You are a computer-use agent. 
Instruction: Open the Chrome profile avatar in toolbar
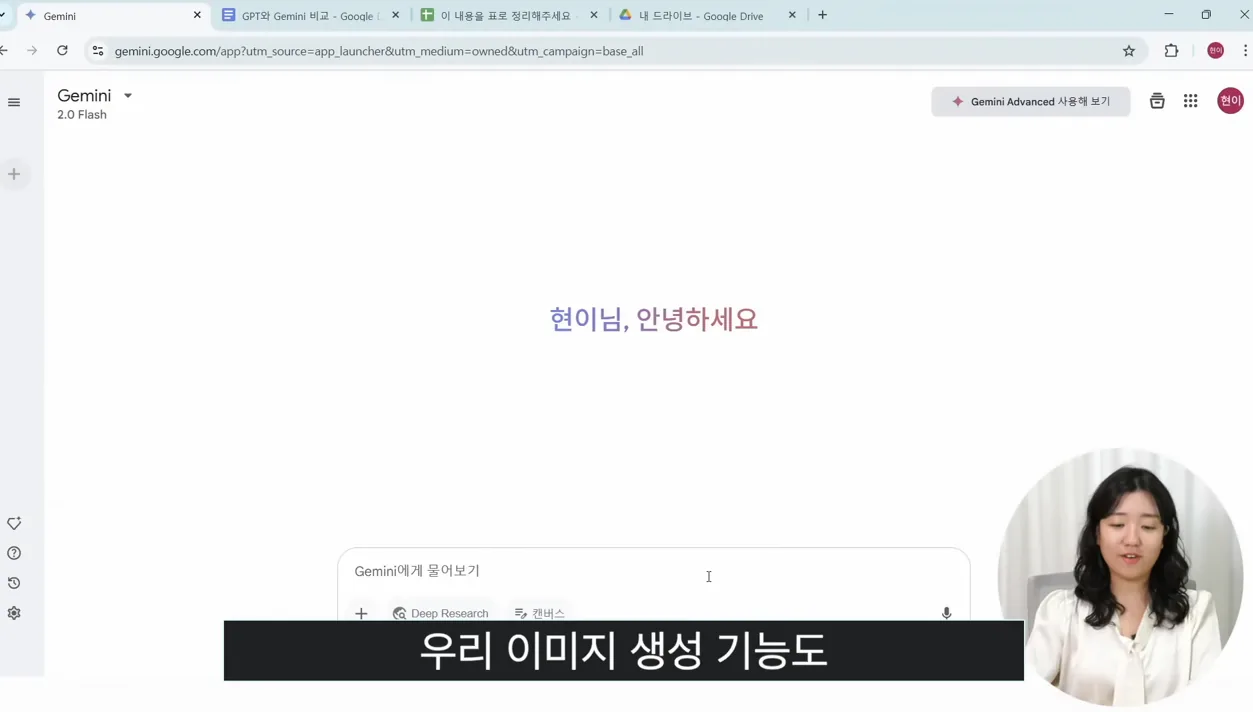point(1215,51)
